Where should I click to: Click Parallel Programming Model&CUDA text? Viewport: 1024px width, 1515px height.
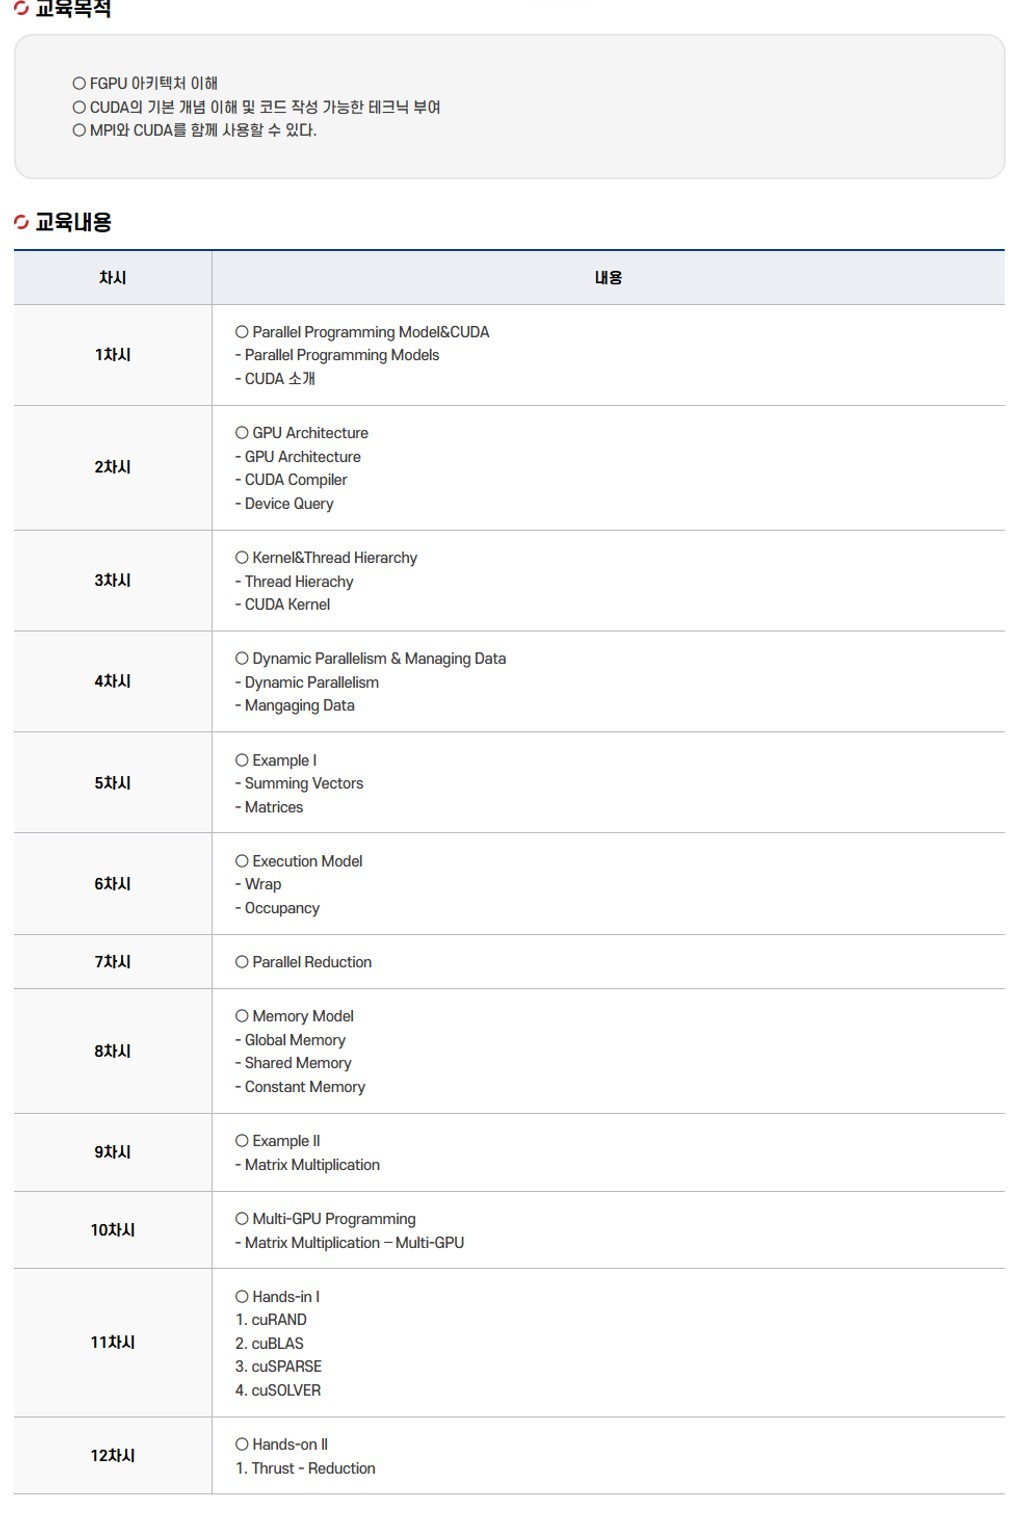coord(370,332)
